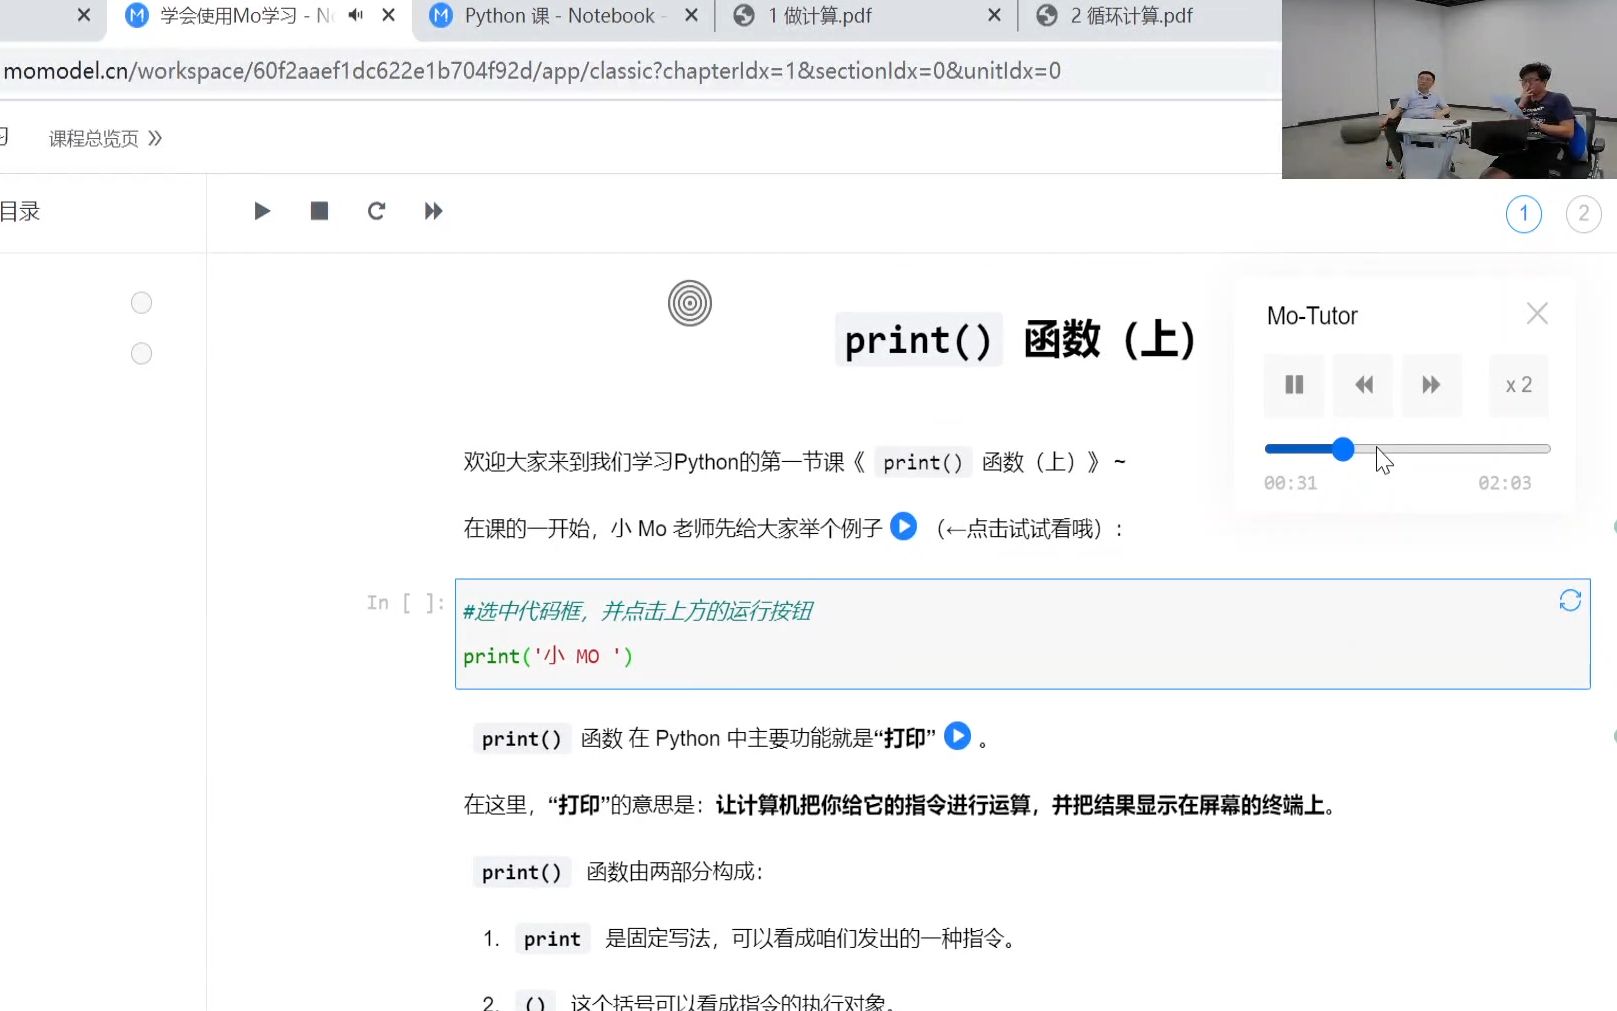Play the example audio next to 举个例子
The image size is (1617, 1011).
(903, 527)
